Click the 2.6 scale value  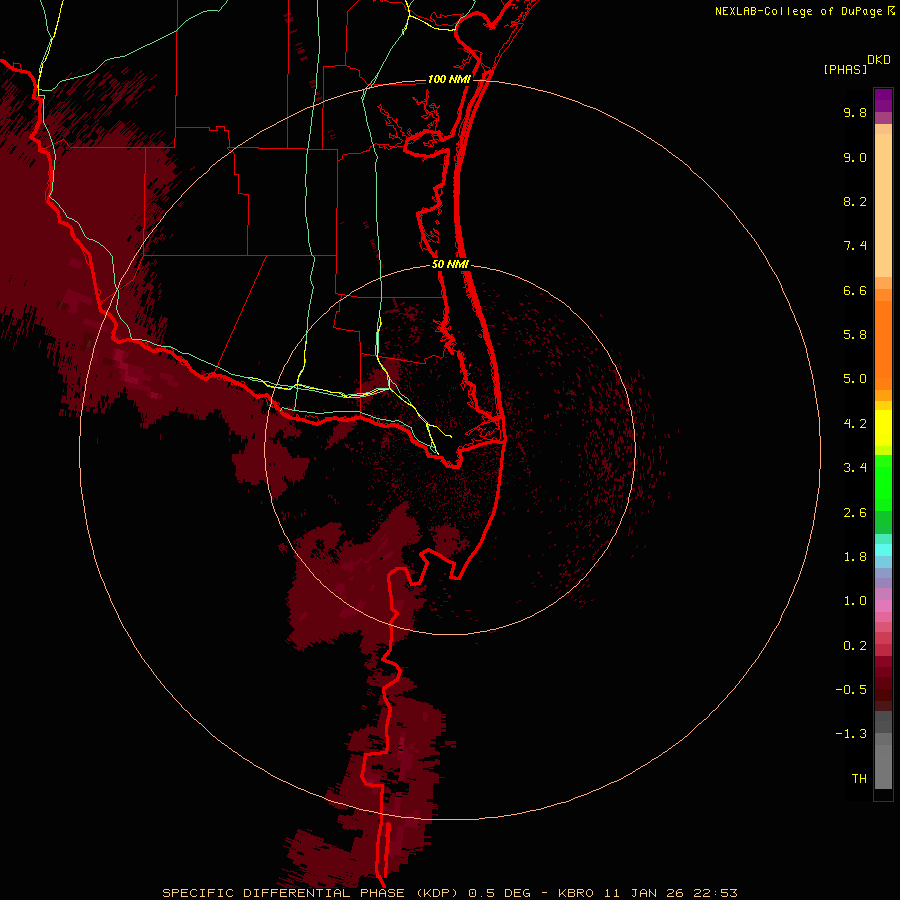point(855,512)
